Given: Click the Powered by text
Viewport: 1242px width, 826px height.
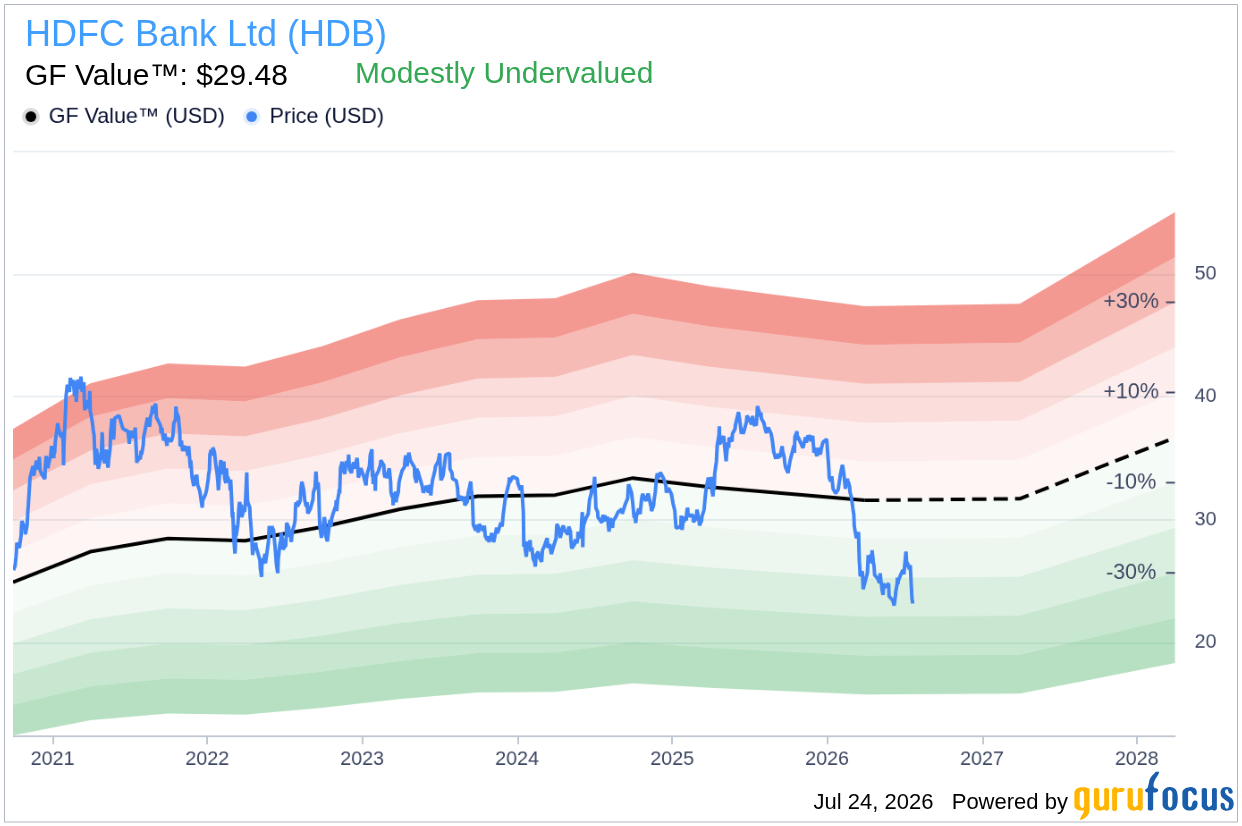Looking at the screenshot, I should pyautogui.click(x=1009, y=802).
